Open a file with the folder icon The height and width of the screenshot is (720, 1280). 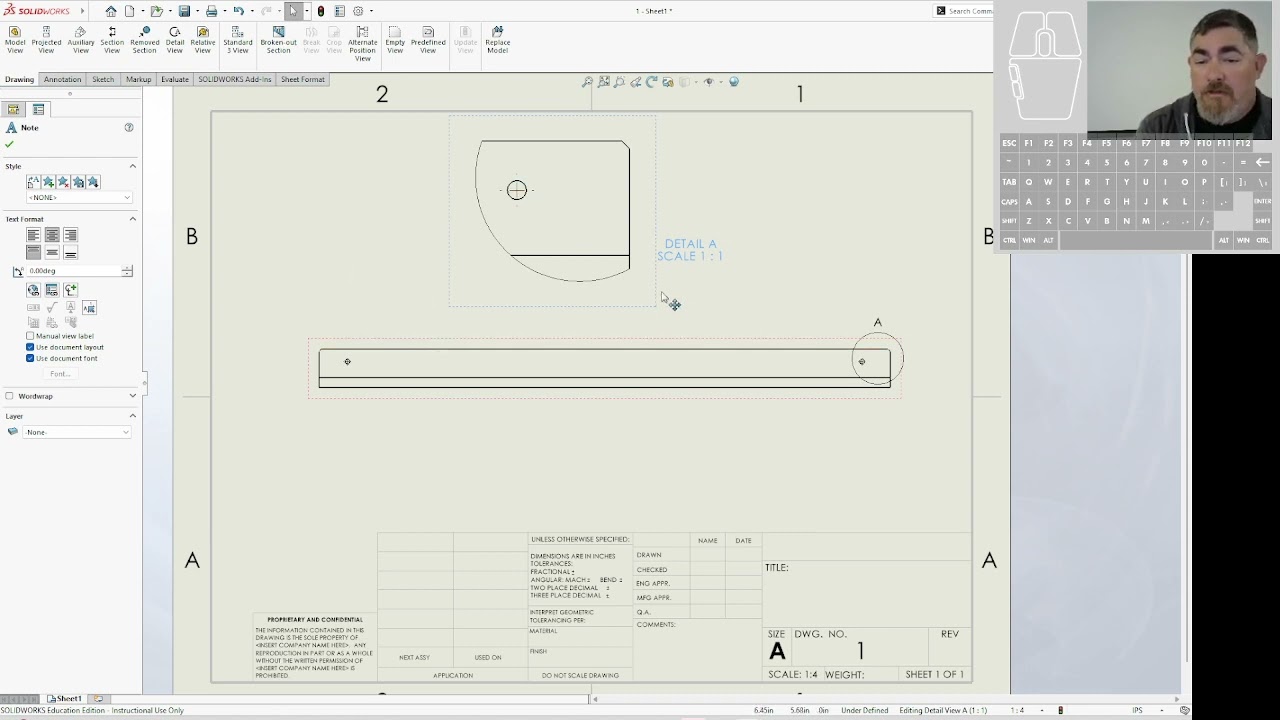click(x=156, y=11)
